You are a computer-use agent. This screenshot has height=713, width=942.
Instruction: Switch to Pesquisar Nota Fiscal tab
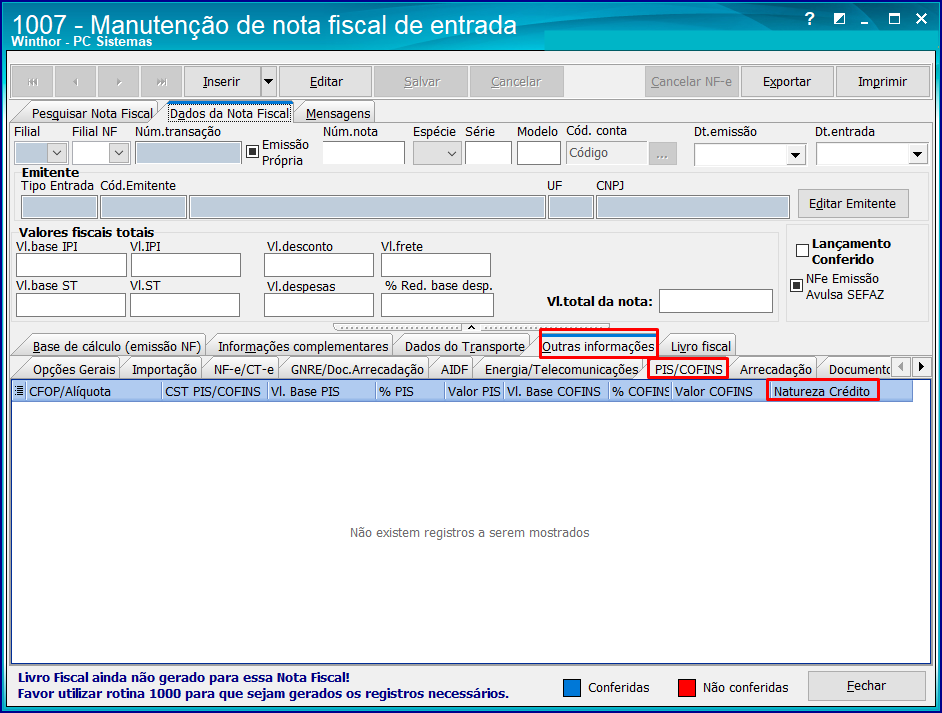(x=92, y=114)
